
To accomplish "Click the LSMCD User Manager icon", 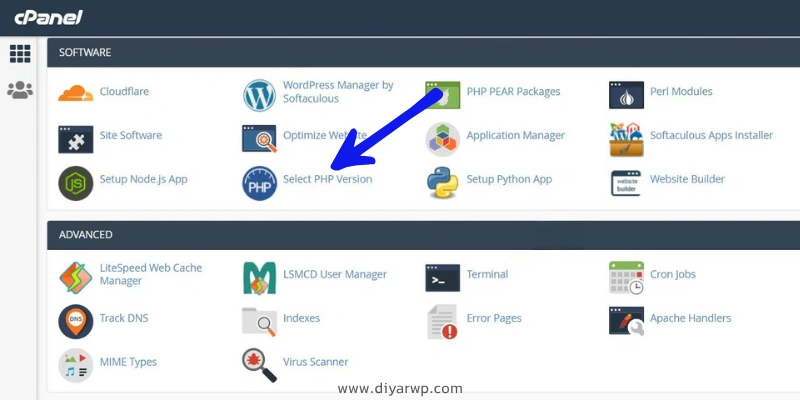I will click(x=259, y=276).
